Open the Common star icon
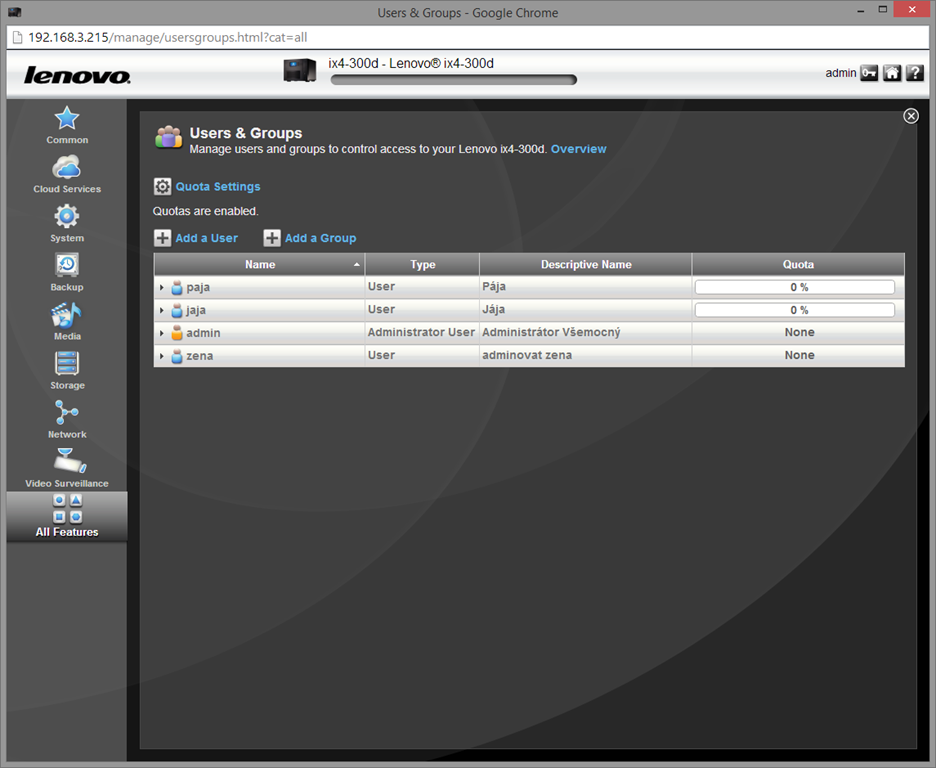The image size is (936, 768). coord(67,119)
